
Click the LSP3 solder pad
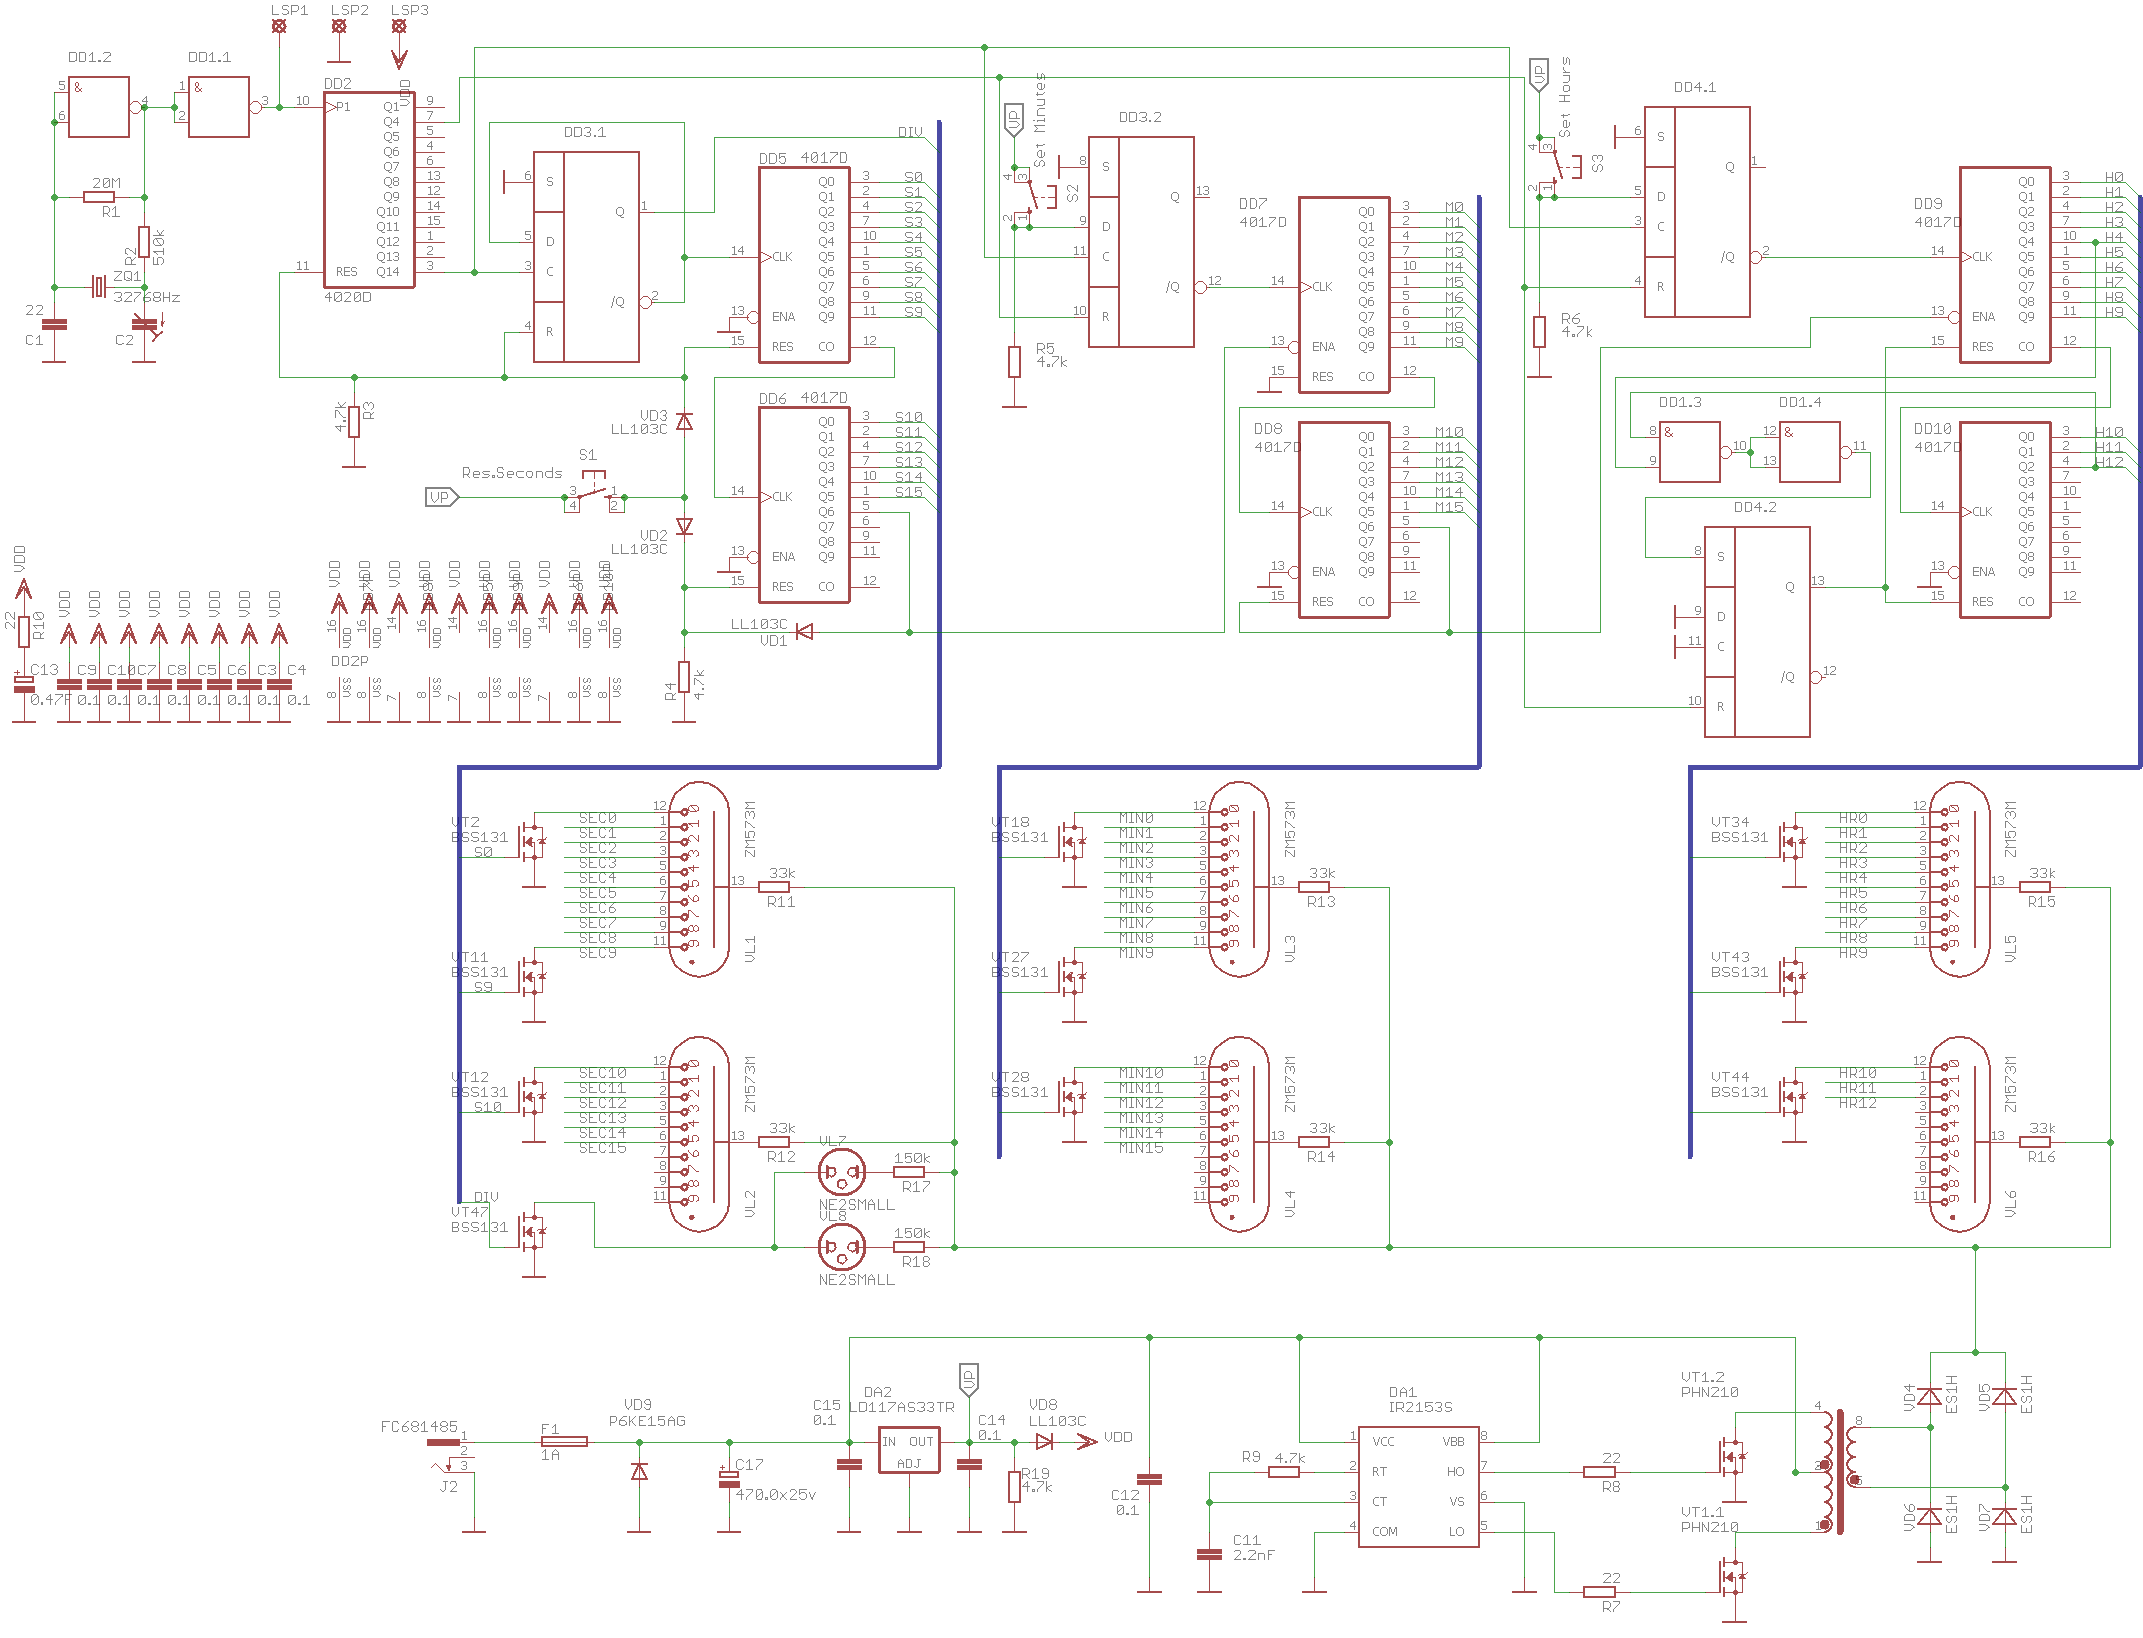click(x=399, y=27)
